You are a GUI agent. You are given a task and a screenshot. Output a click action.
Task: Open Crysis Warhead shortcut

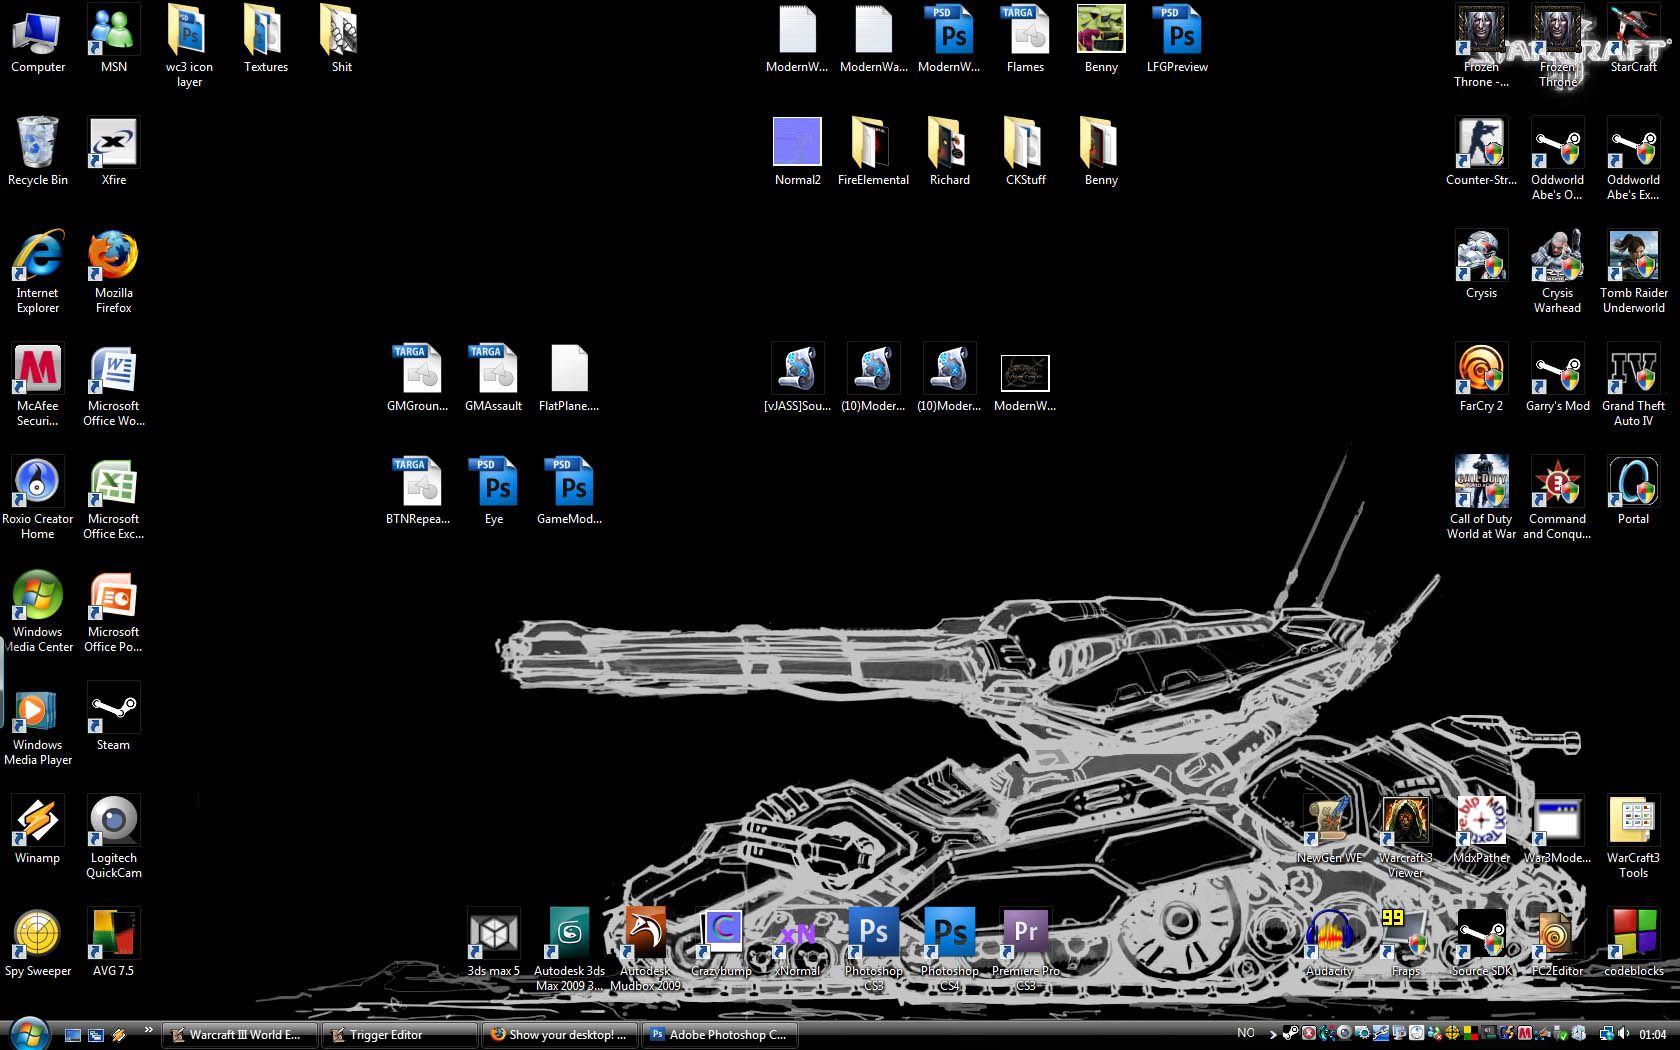click(x=1558, y=272)
